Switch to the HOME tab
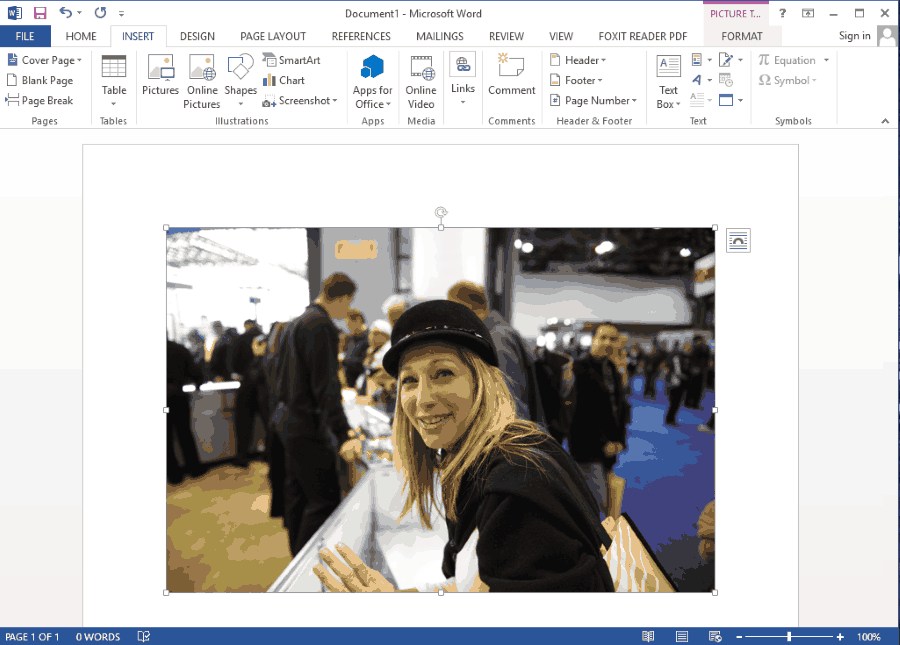The height and width of the screenshot is (645, 900). (x=81, y=36)
